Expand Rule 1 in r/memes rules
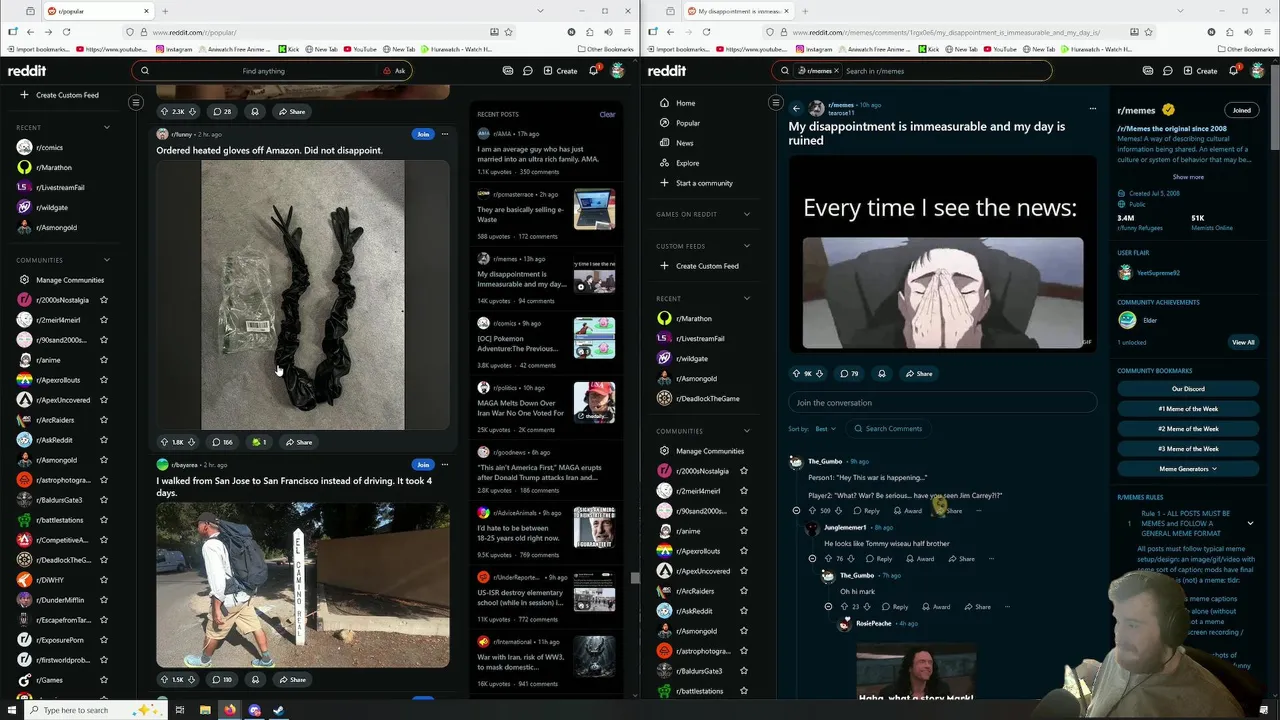The width and height of the screenshot is (1280, 720). pos(1250,523)
